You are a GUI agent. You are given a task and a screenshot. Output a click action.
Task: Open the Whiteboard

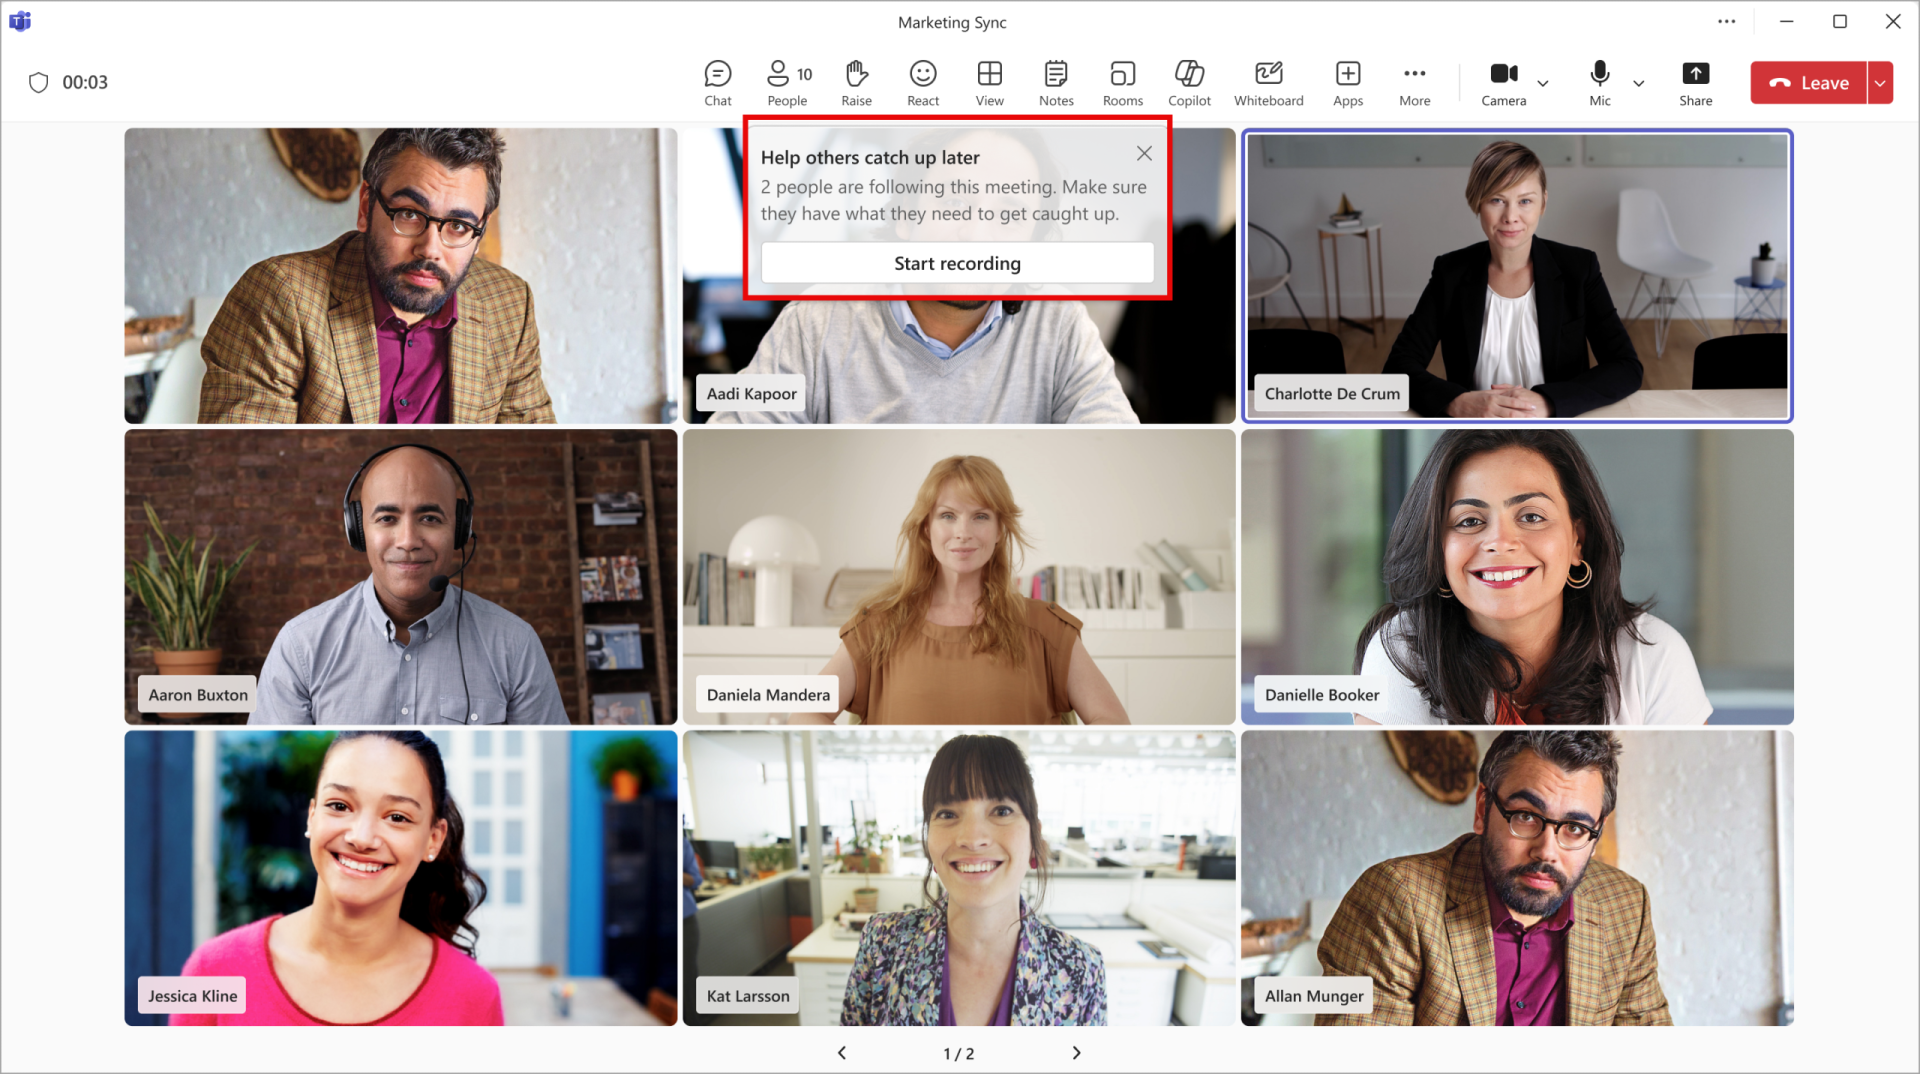pos(1268,83)
